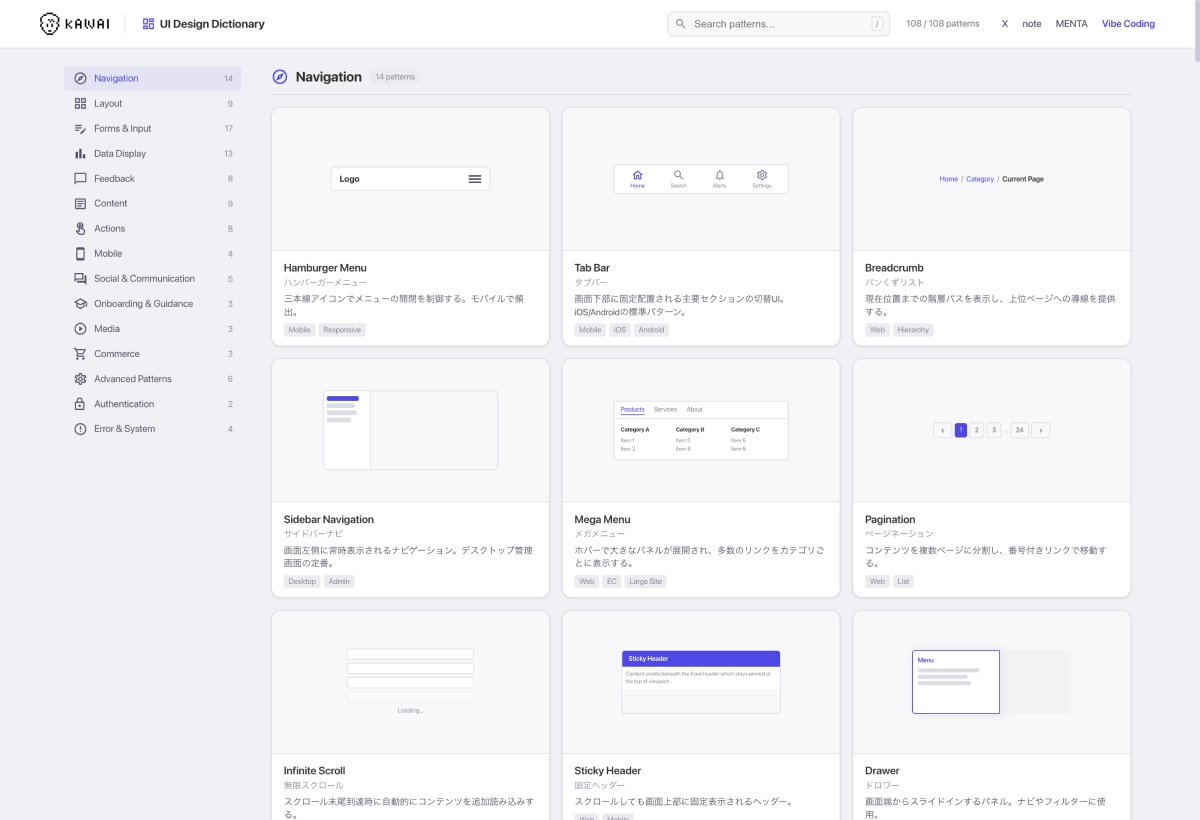Click the Layout grid icon in sidebar
Screen dimensions: 1200x820
(80, 104)
